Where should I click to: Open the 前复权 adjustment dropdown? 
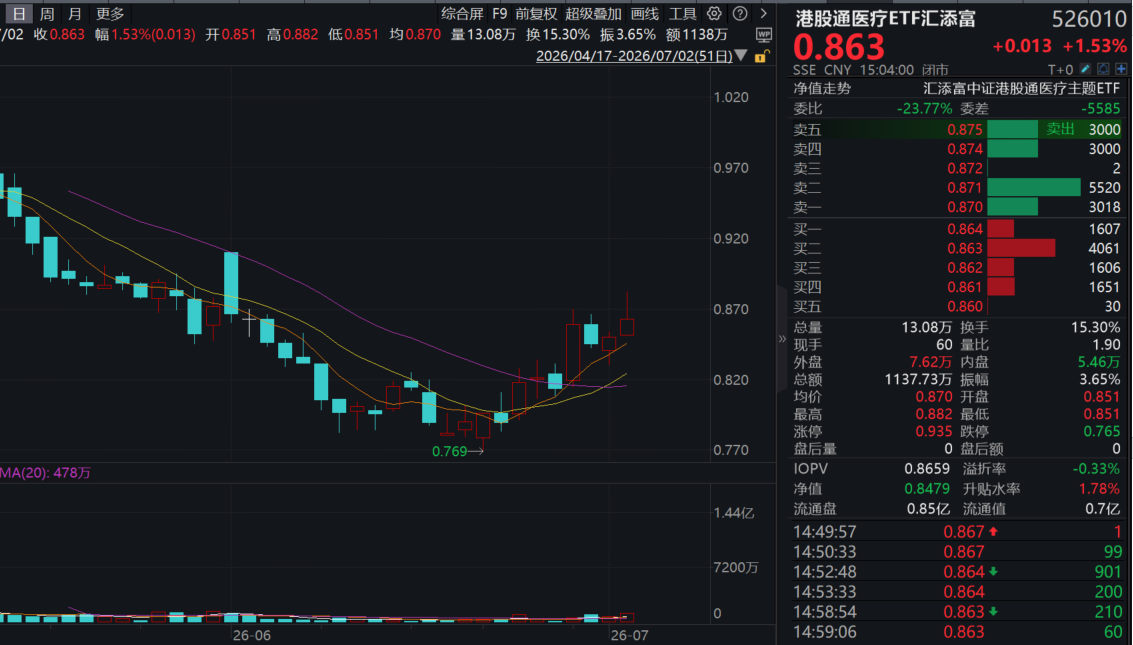535,14
